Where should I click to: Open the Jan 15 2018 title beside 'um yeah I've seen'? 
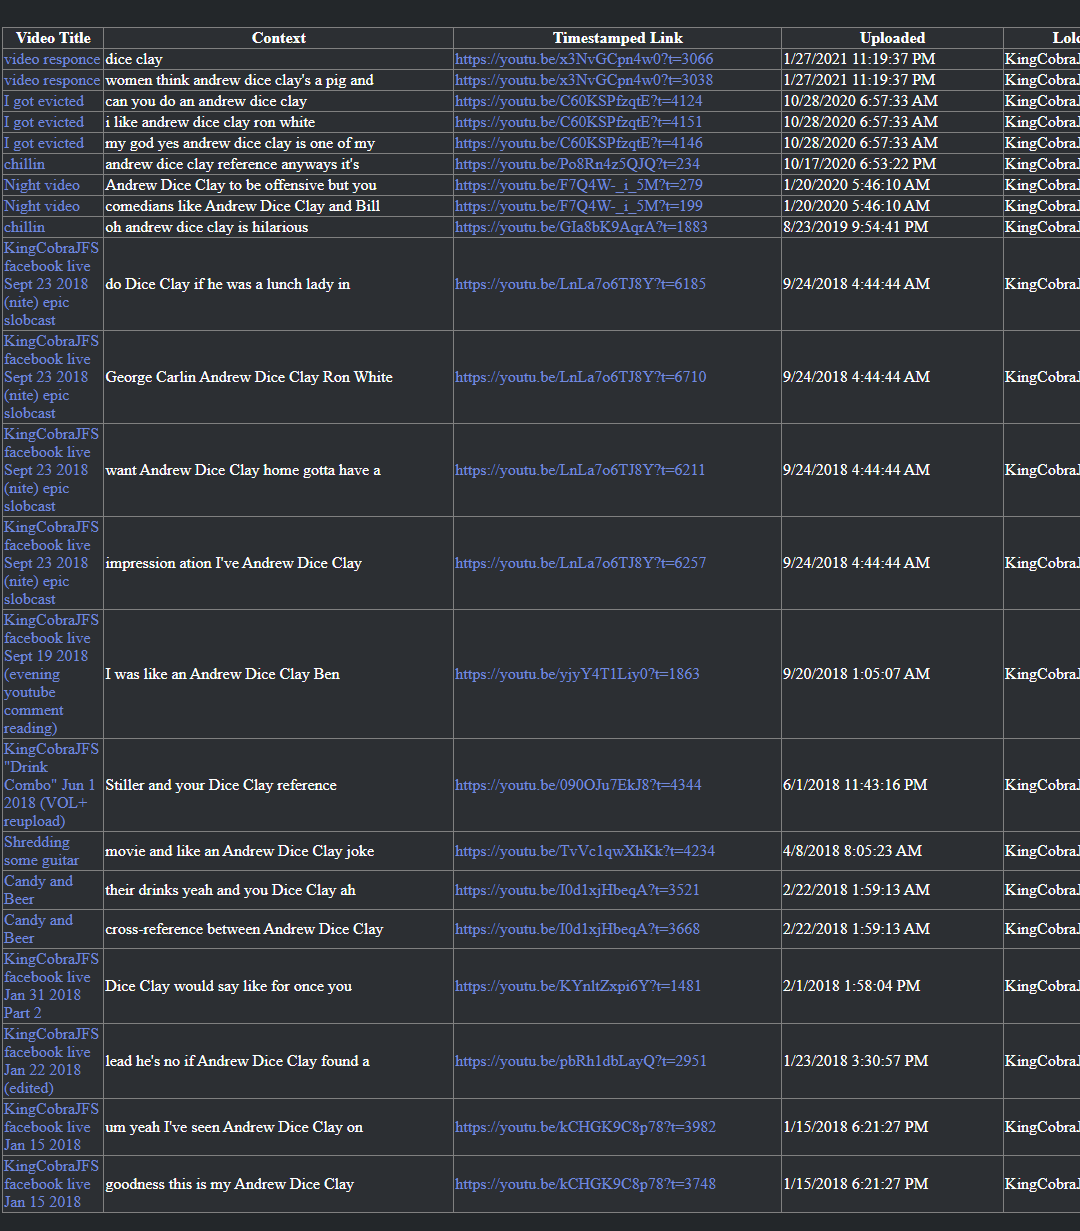52,1127
